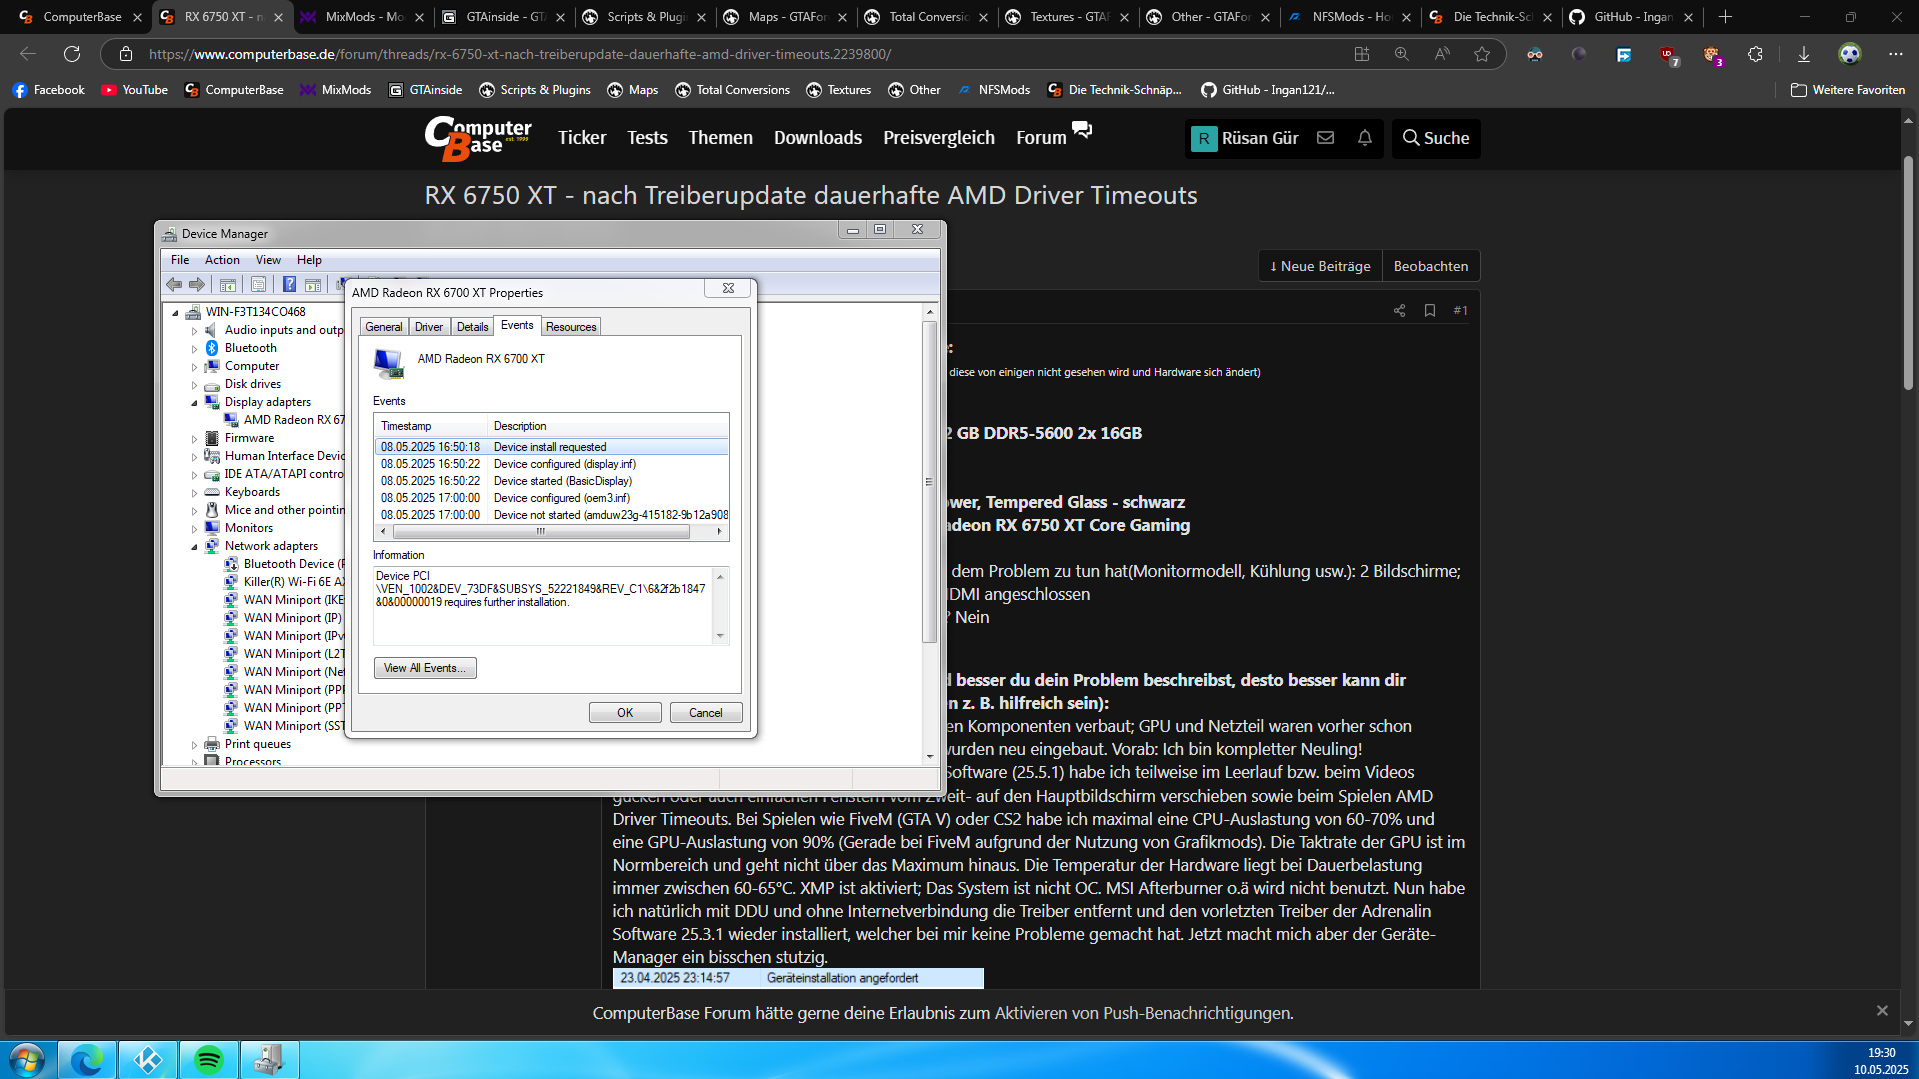
Task: Click Read aloud icon in address bar
Action: (x=1442, y=54)
